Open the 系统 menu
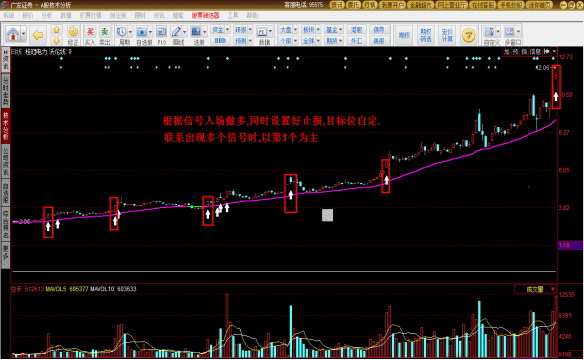584x360 pixels. click(9, 15)
